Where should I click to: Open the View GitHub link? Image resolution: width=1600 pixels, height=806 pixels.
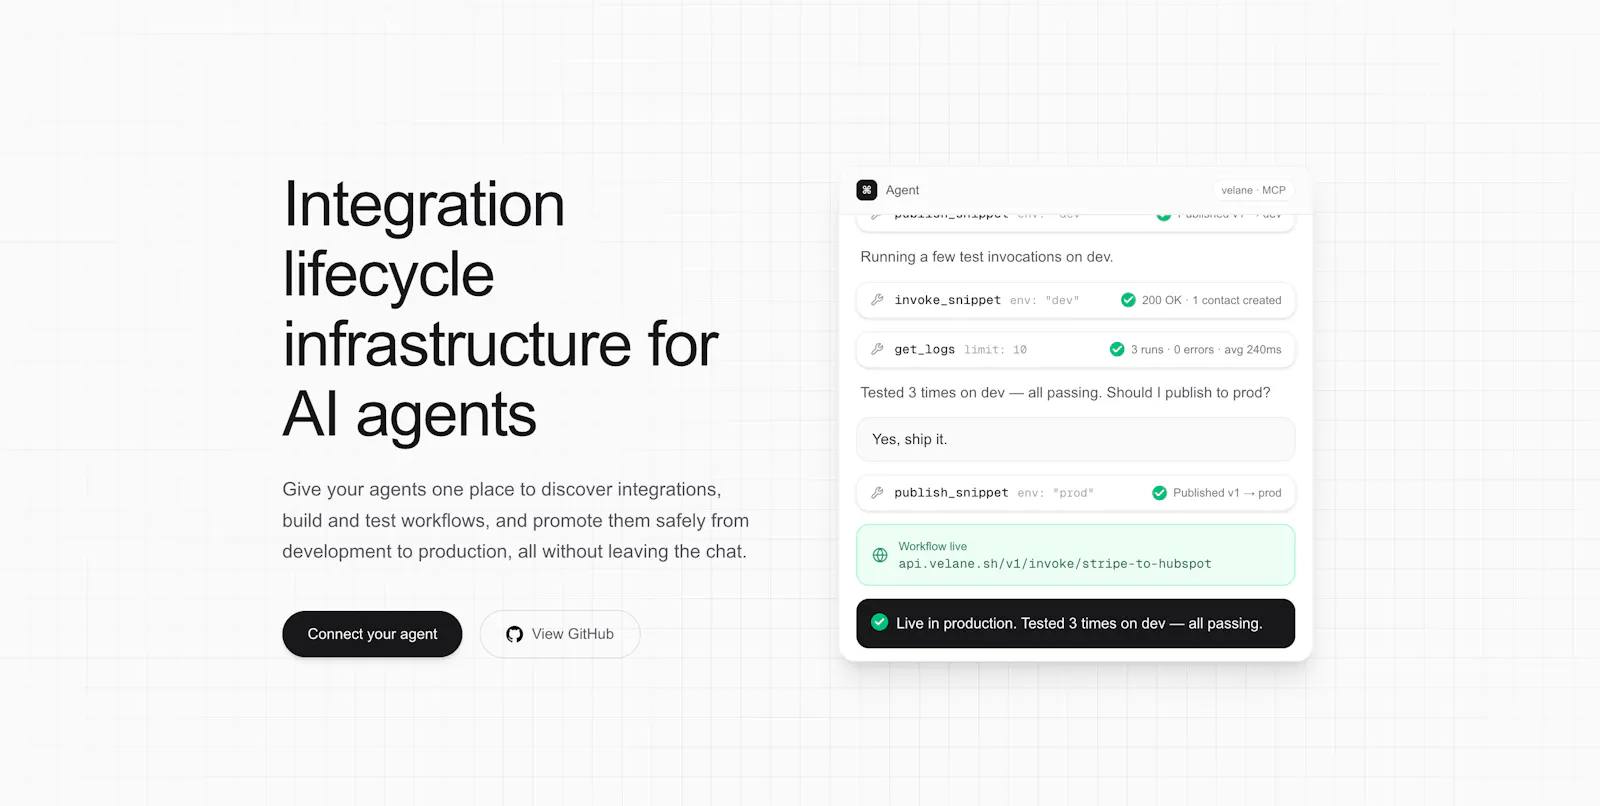point(560,634)
